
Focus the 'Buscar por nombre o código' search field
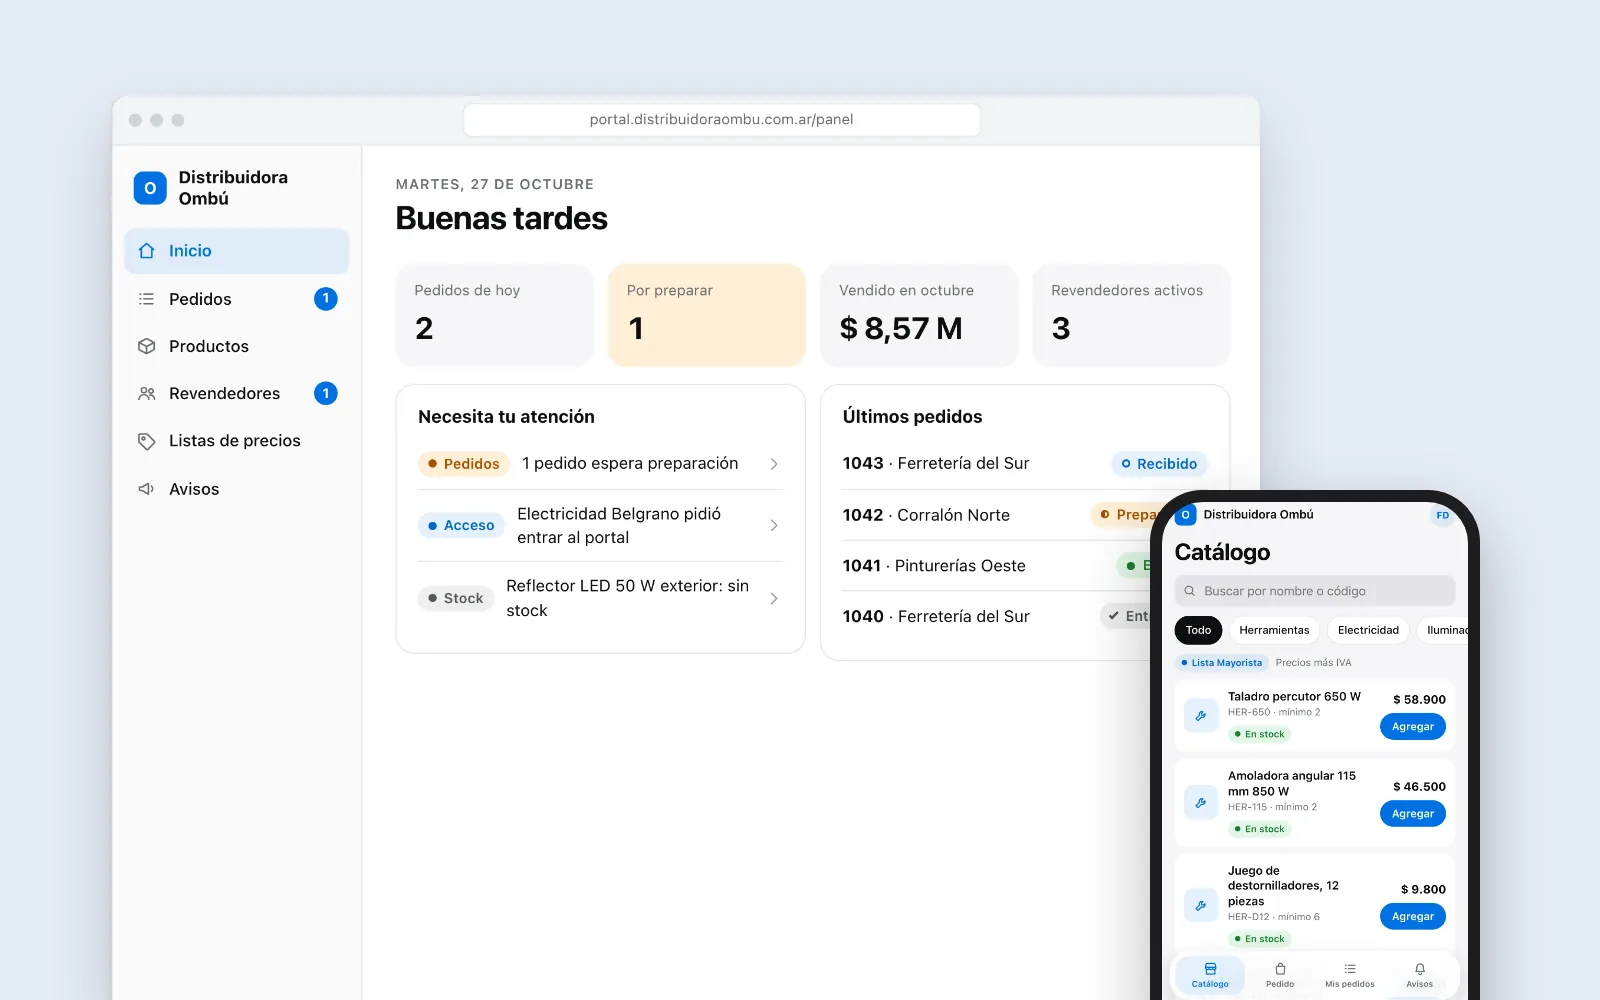1315,591
